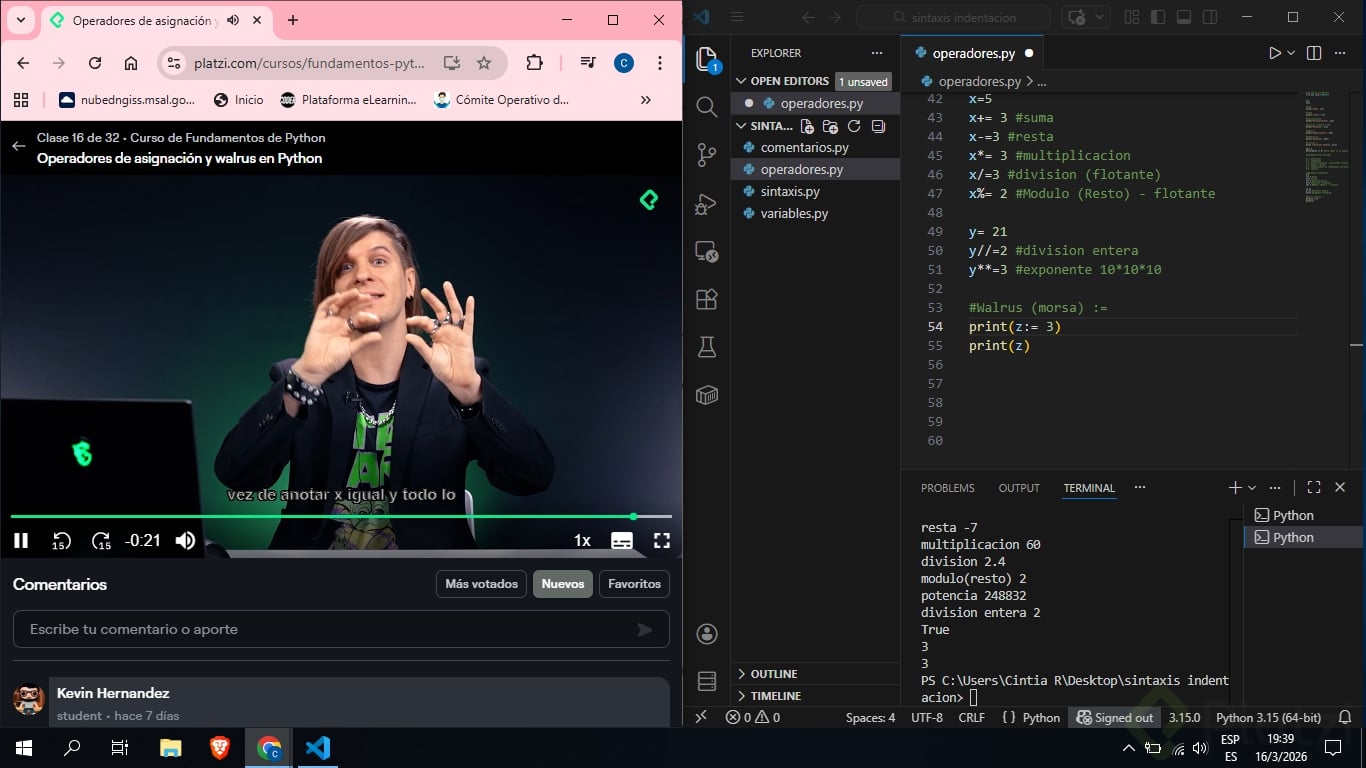Open the Copilot chat dropdown in title bar
1366x768 pixels.
click(x=1101, y=17)
